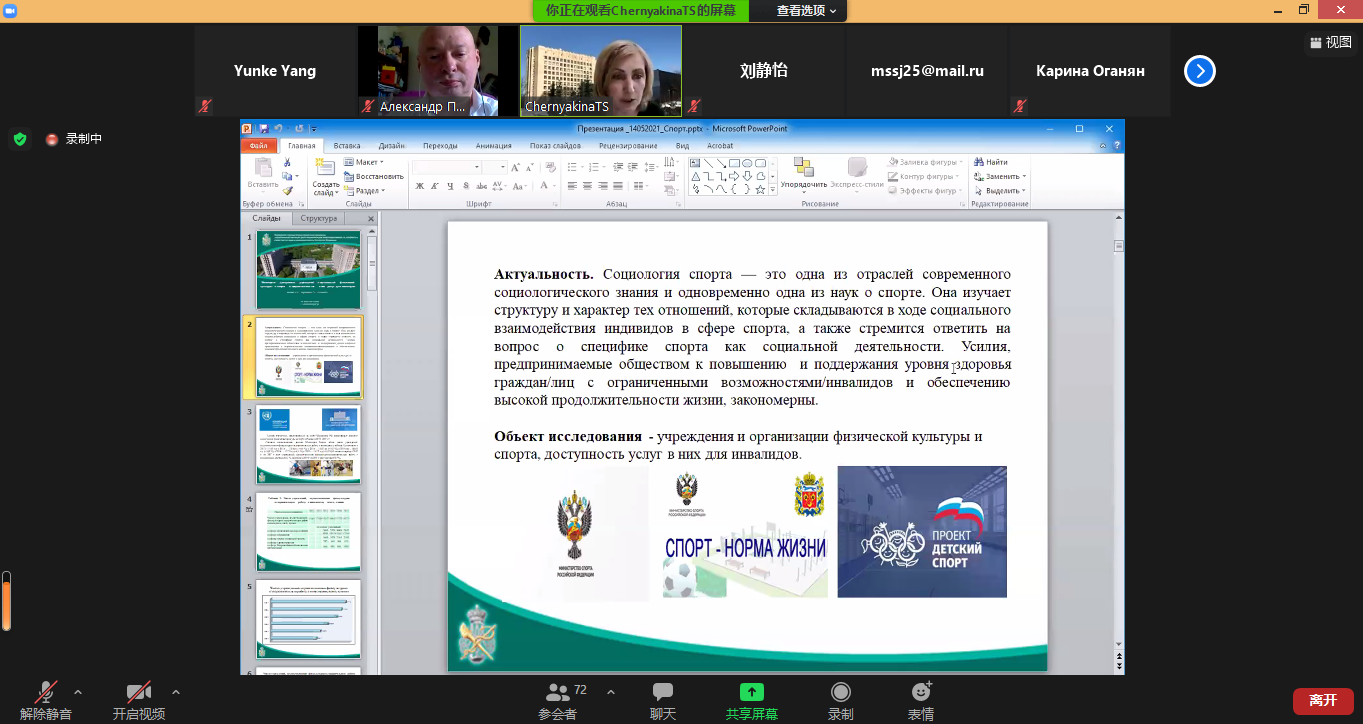Center text in Абзац group

click(587, 186)
